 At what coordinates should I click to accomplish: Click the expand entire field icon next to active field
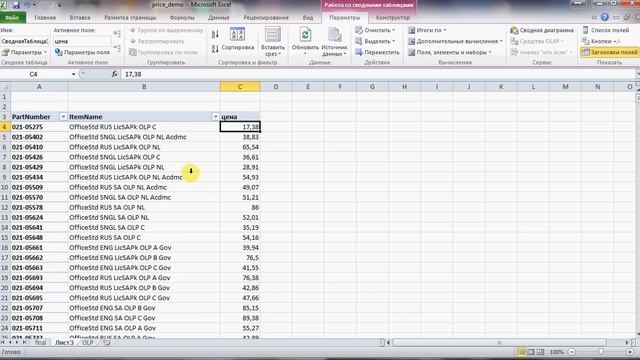(x=117, y=33)
